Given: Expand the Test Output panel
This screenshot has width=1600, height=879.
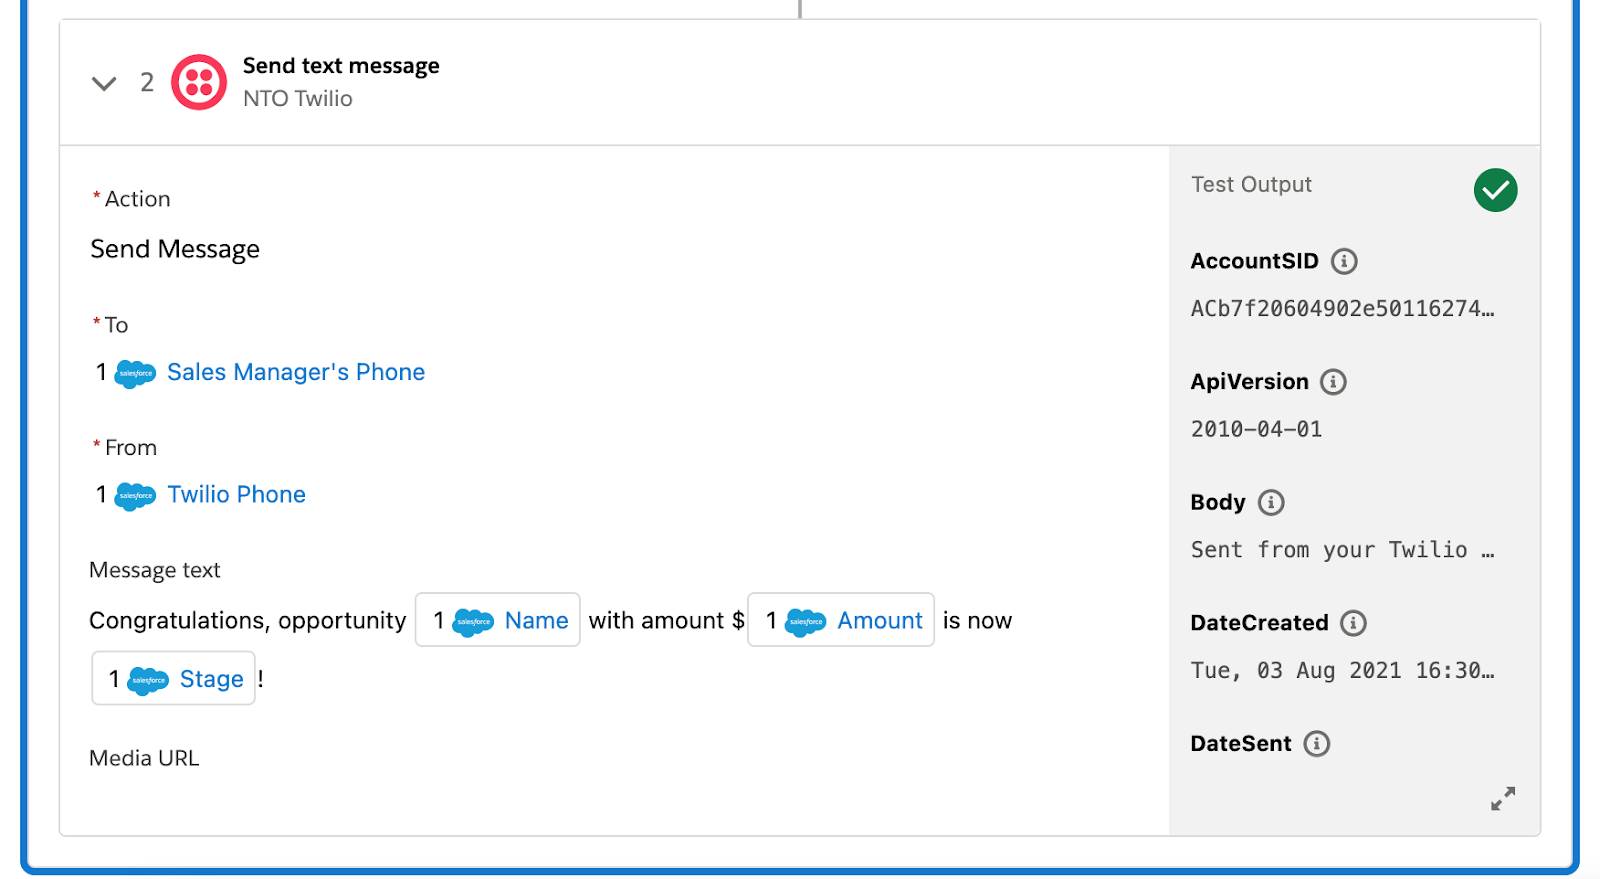Looking at the screenshot, I should tap(1503, 798).
